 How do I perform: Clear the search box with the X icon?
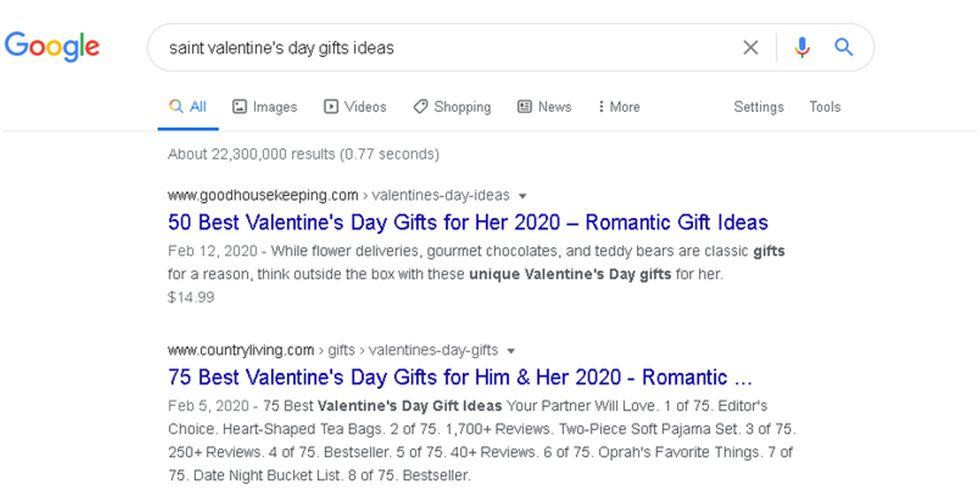click(x=750, y=47)
